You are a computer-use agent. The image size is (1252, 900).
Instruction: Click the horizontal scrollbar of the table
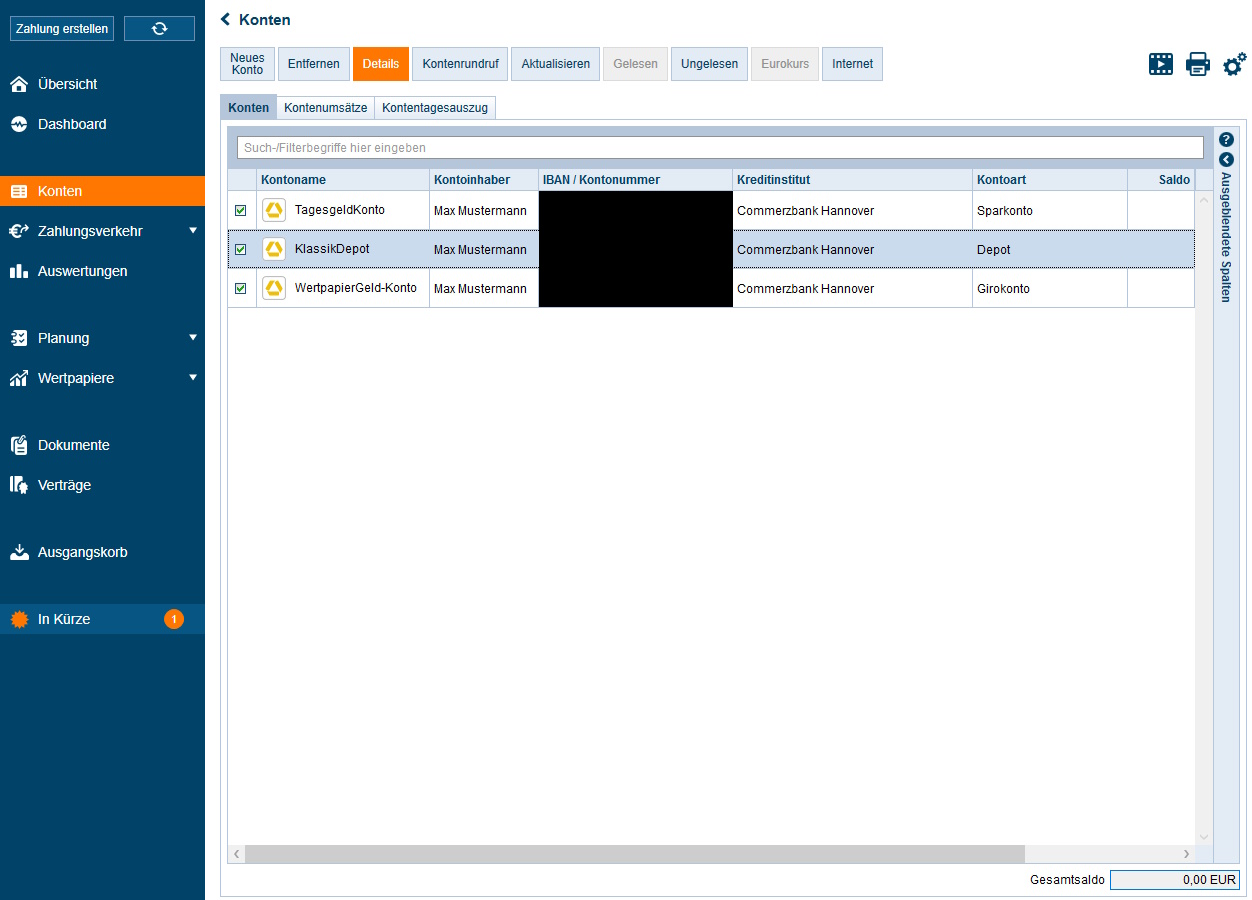pos(634,854)
